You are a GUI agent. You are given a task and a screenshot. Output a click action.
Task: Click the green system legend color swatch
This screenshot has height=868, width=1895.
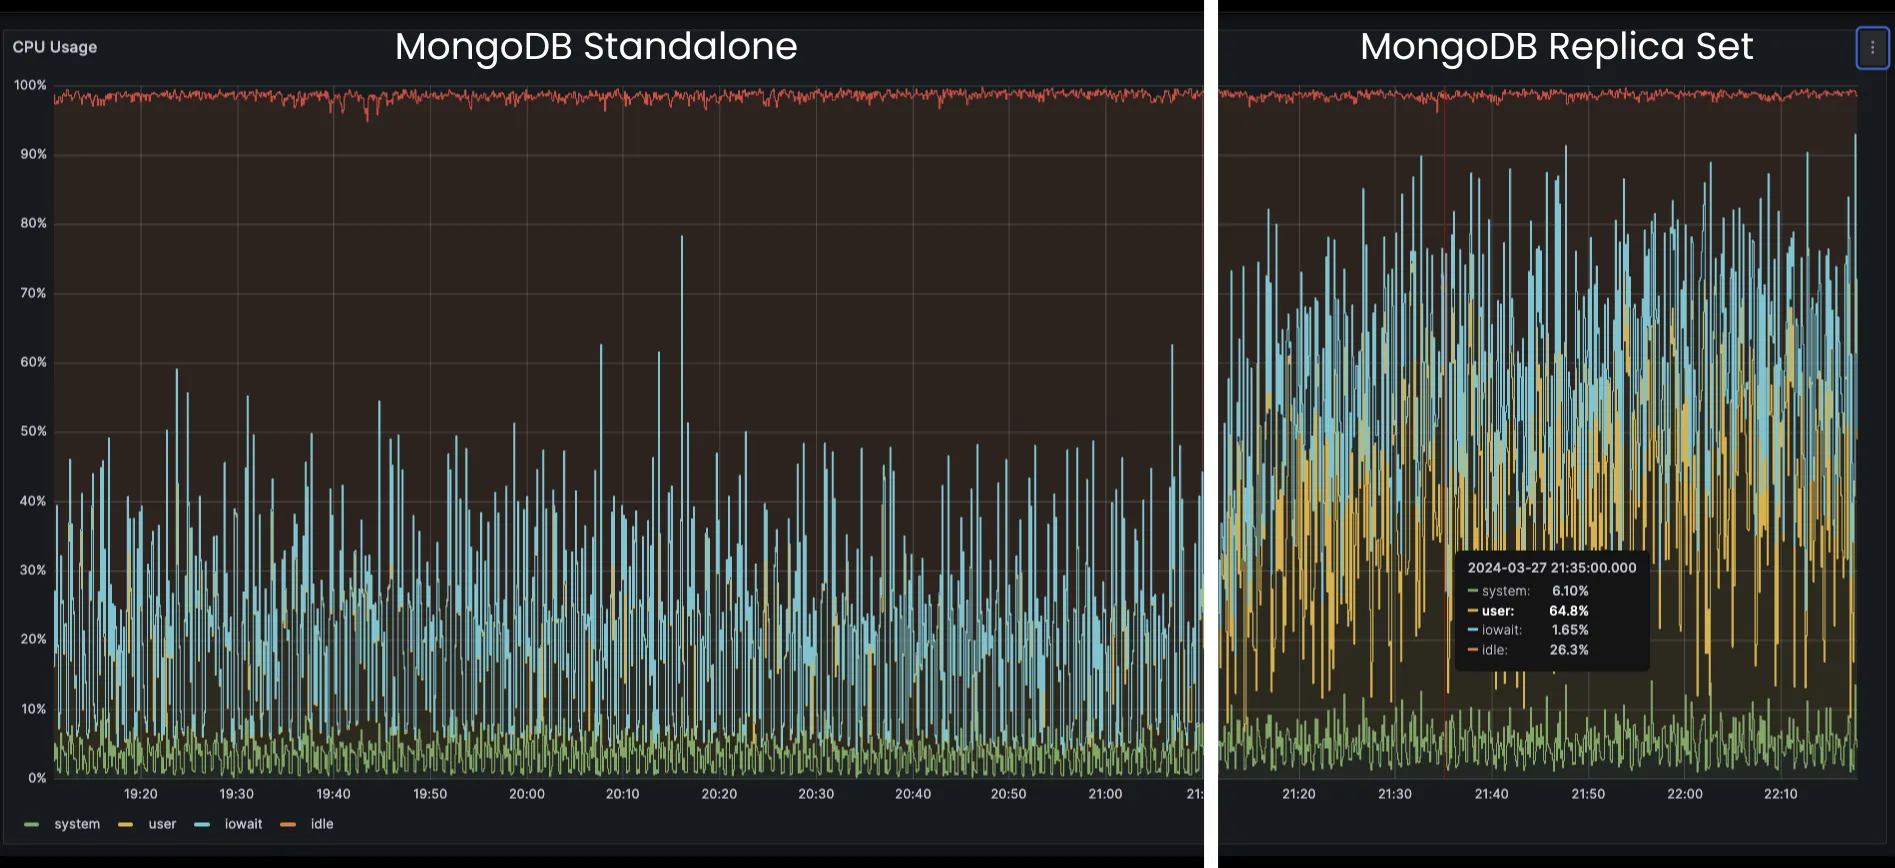click(x=32, y=824)
